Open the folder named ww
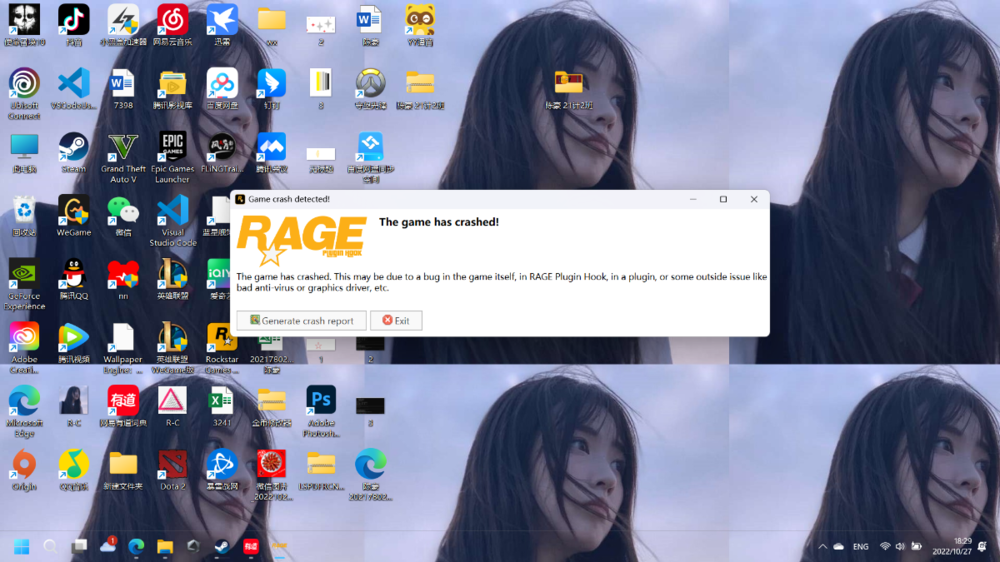This screenshot has height=562, width=1000. (x=272, y=26)
